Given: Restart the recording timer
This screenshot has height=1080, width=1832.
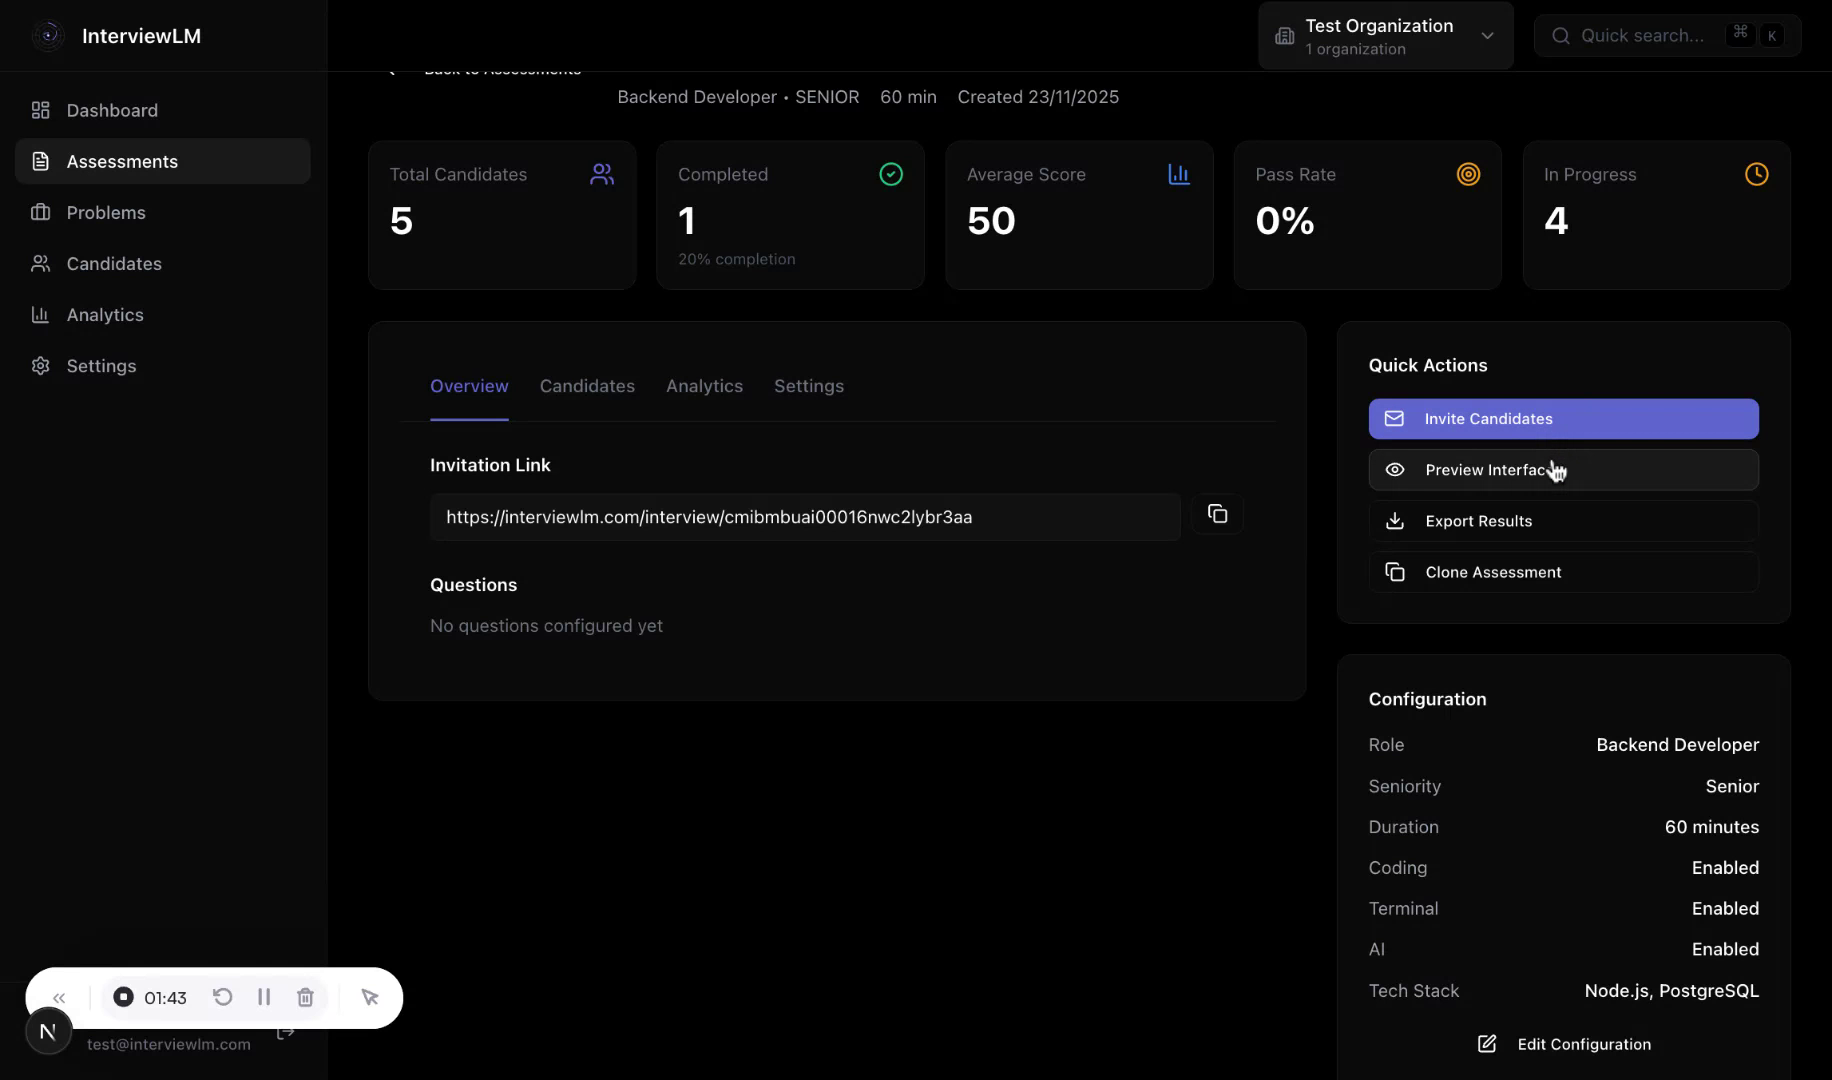Looking at the screenshot, I should point(222,997).
